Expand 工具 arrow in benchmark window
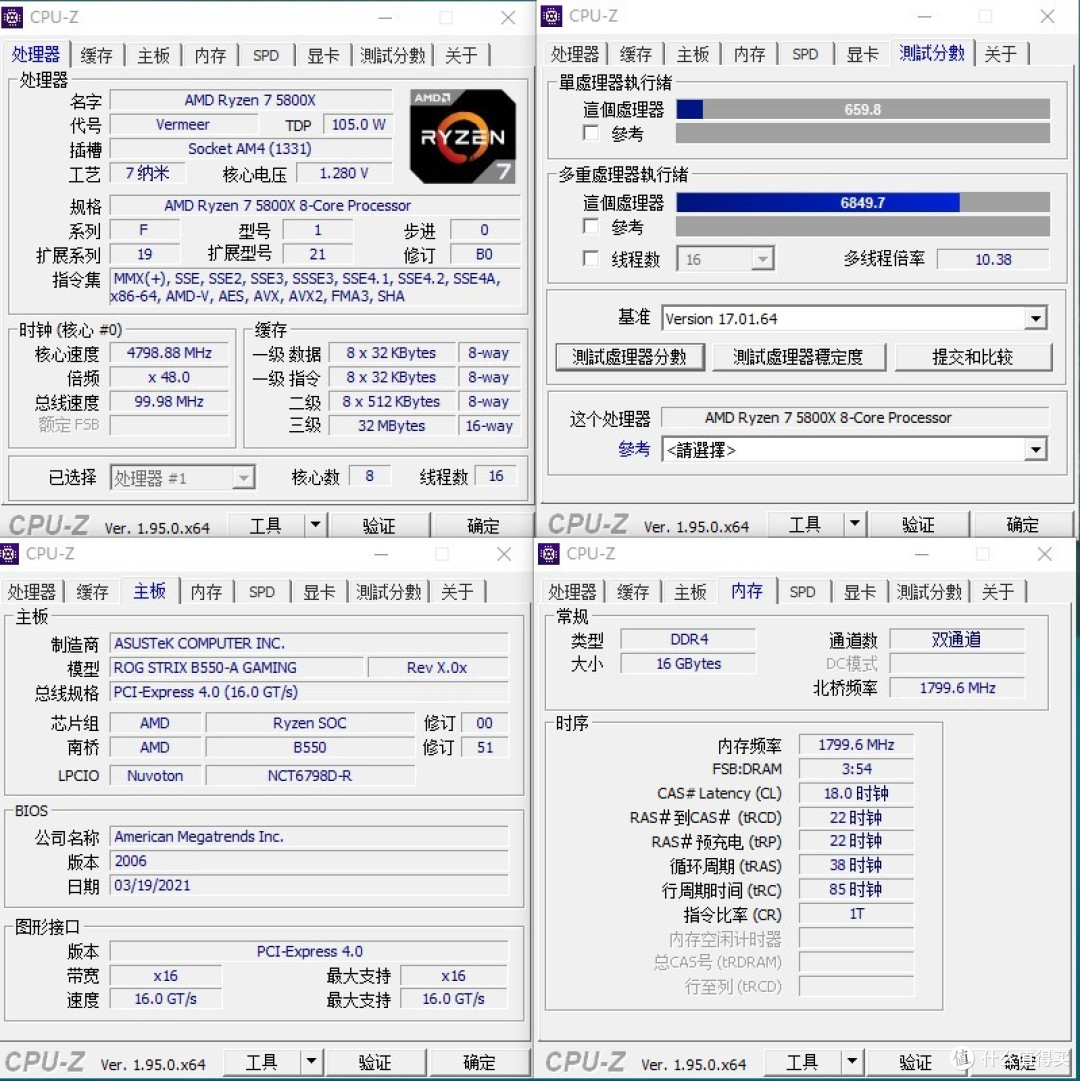Image resolution: width=1080 pixels, height=1081 pixels. (855, 524)
